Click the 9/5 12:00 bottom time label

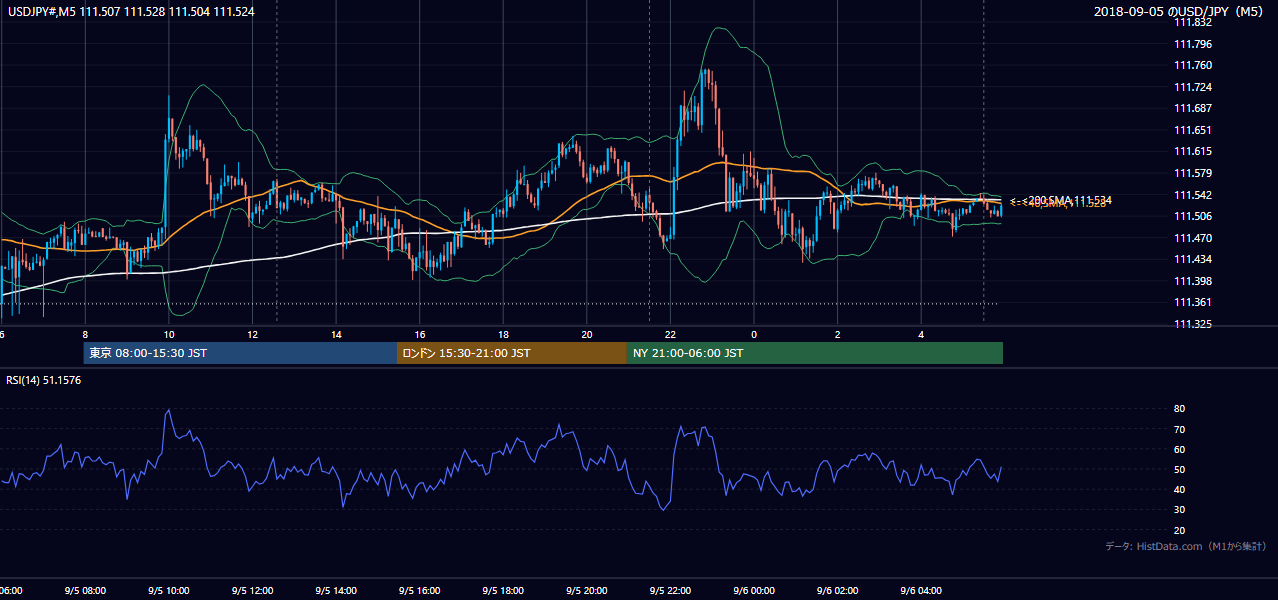[x=252, y=591]
